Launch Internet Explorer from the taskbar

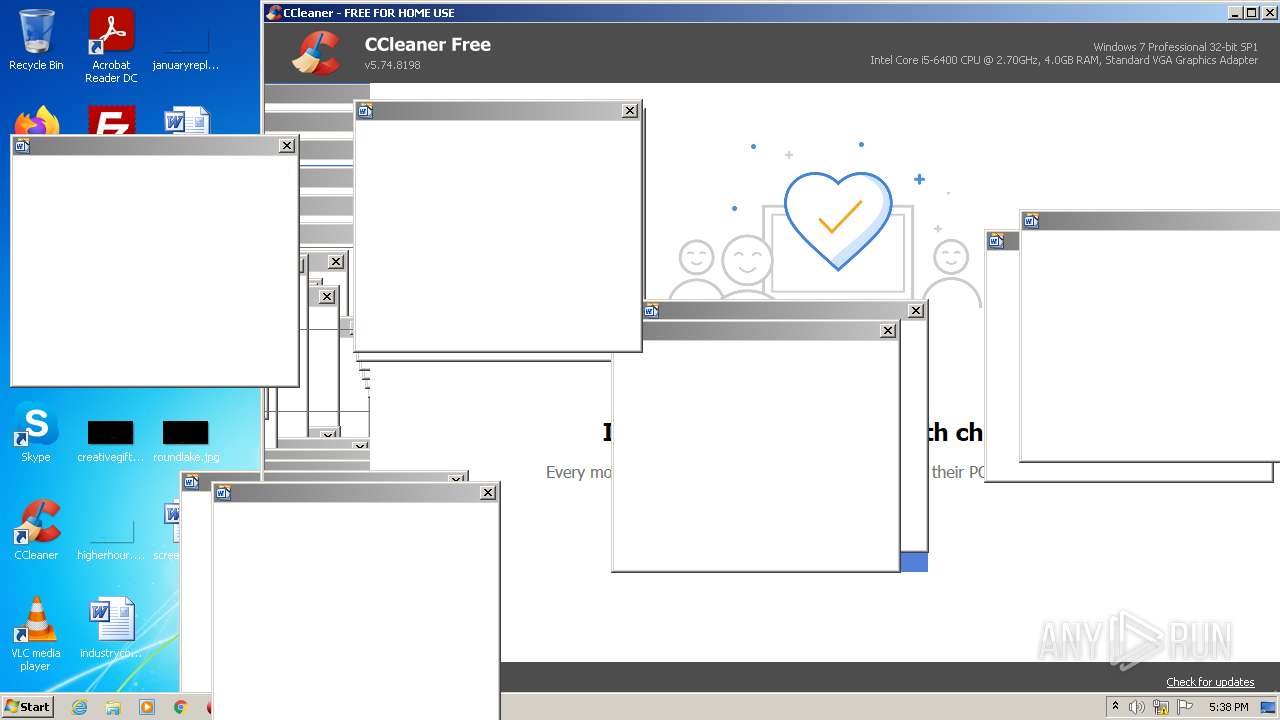[79, 707]
